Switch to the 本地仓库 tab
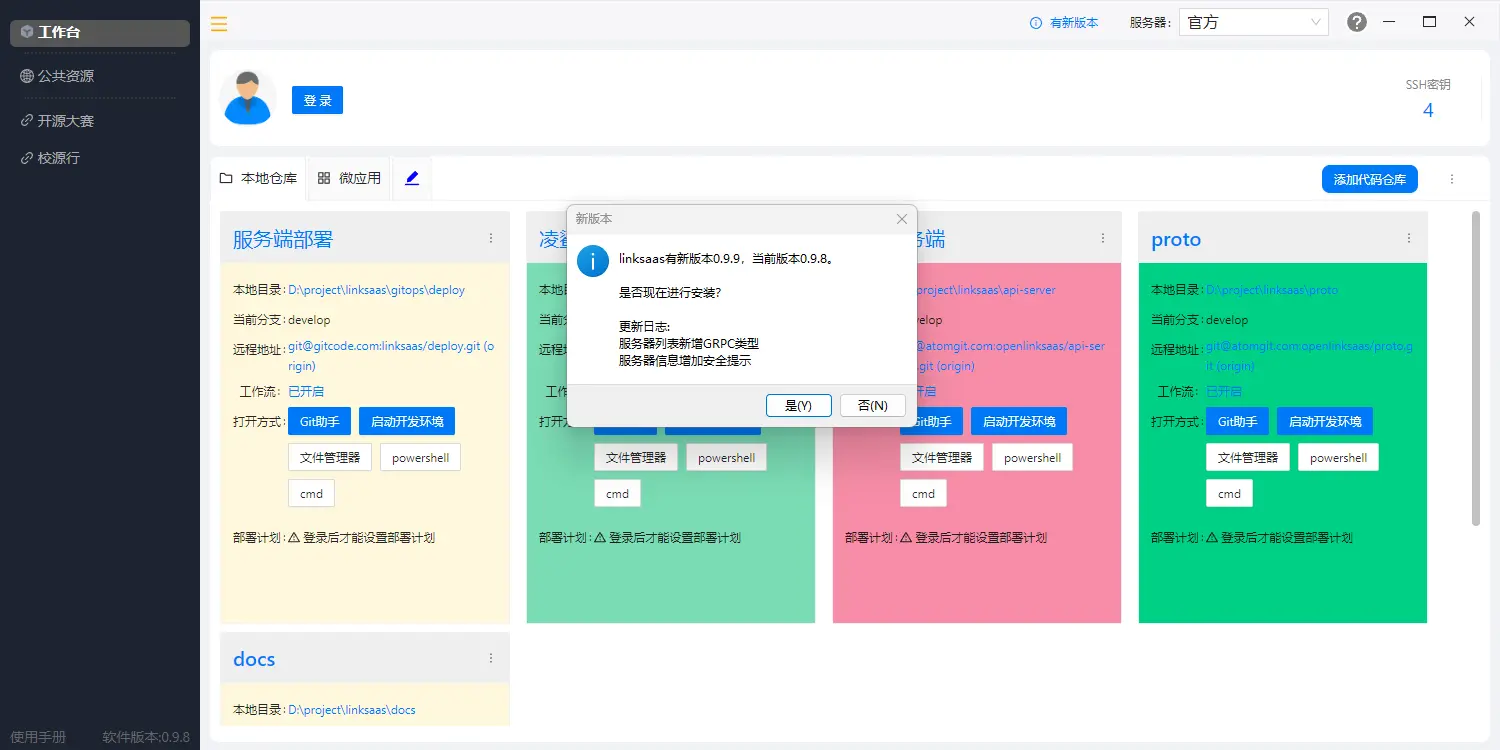Screen dimensions: 1500x750 click(x=258, y=178)
